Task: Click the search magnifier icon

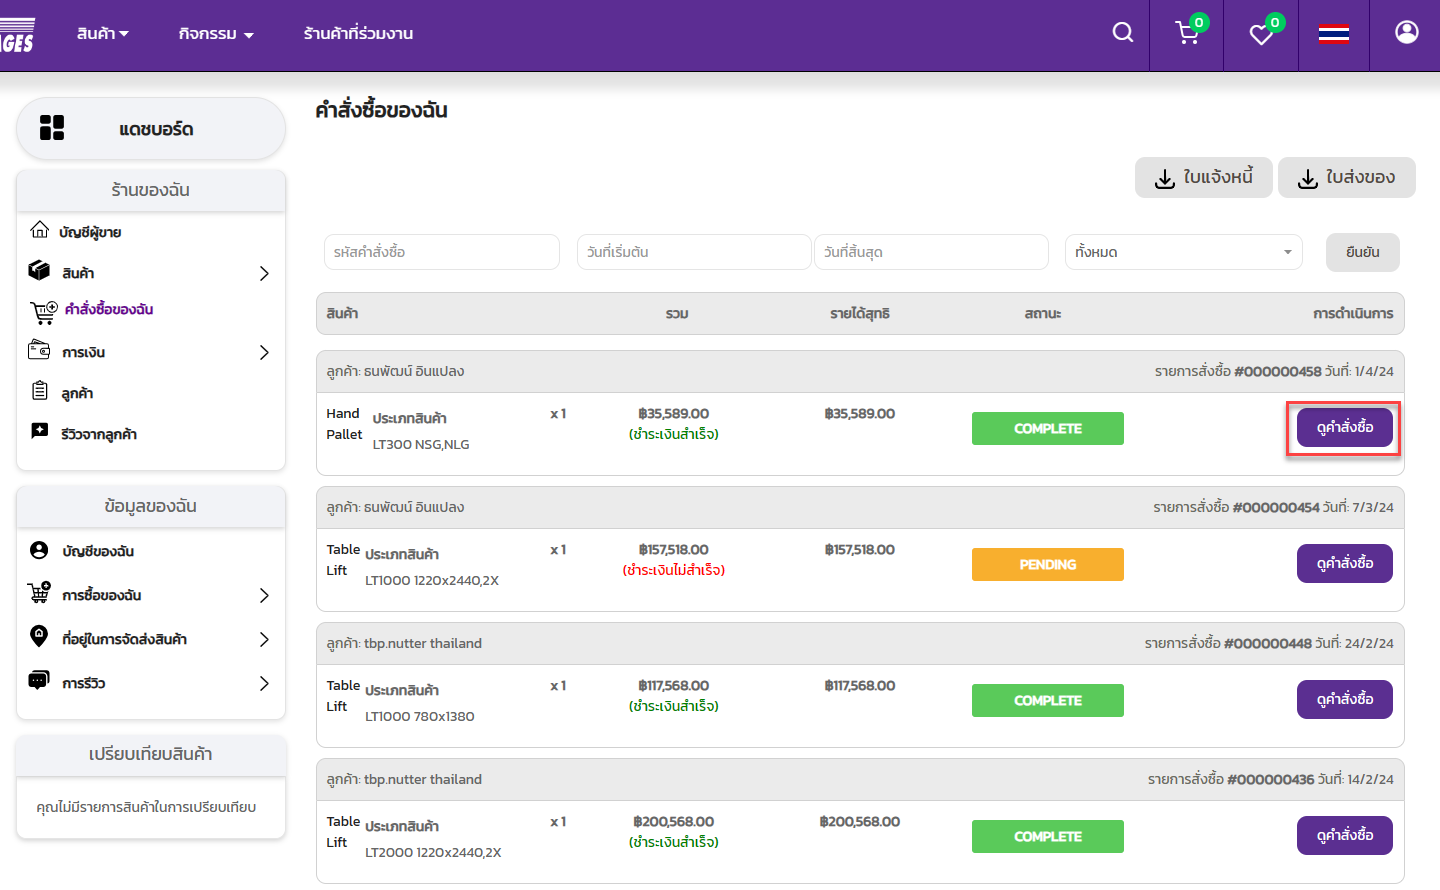Action: pyautogui.click(x=1123, y=33)
